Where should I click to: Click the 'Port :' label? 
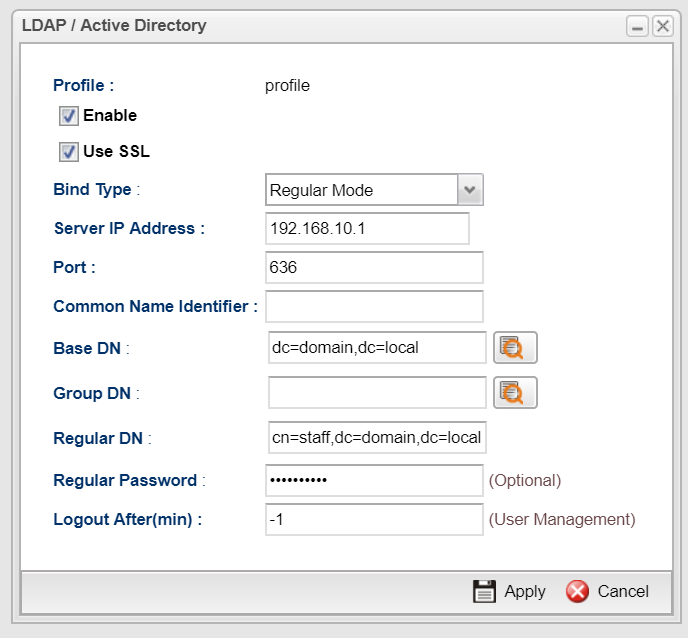[74, 267]
